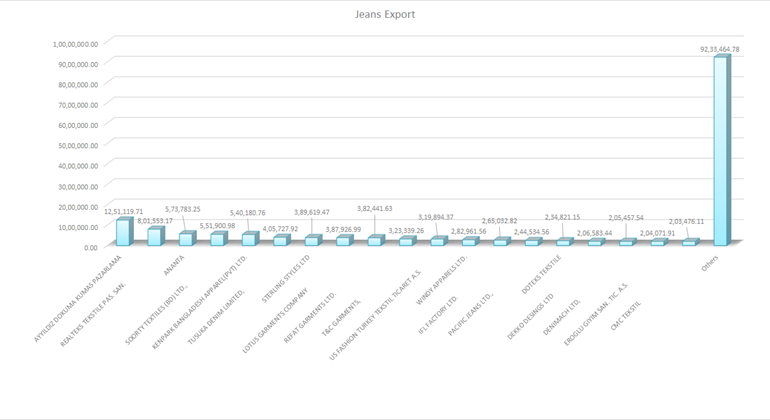Image resolution: width=770 pixels, height=420 pixels.
Task: Click the 10,00,000.00 axis value
Action: [78, 227]
